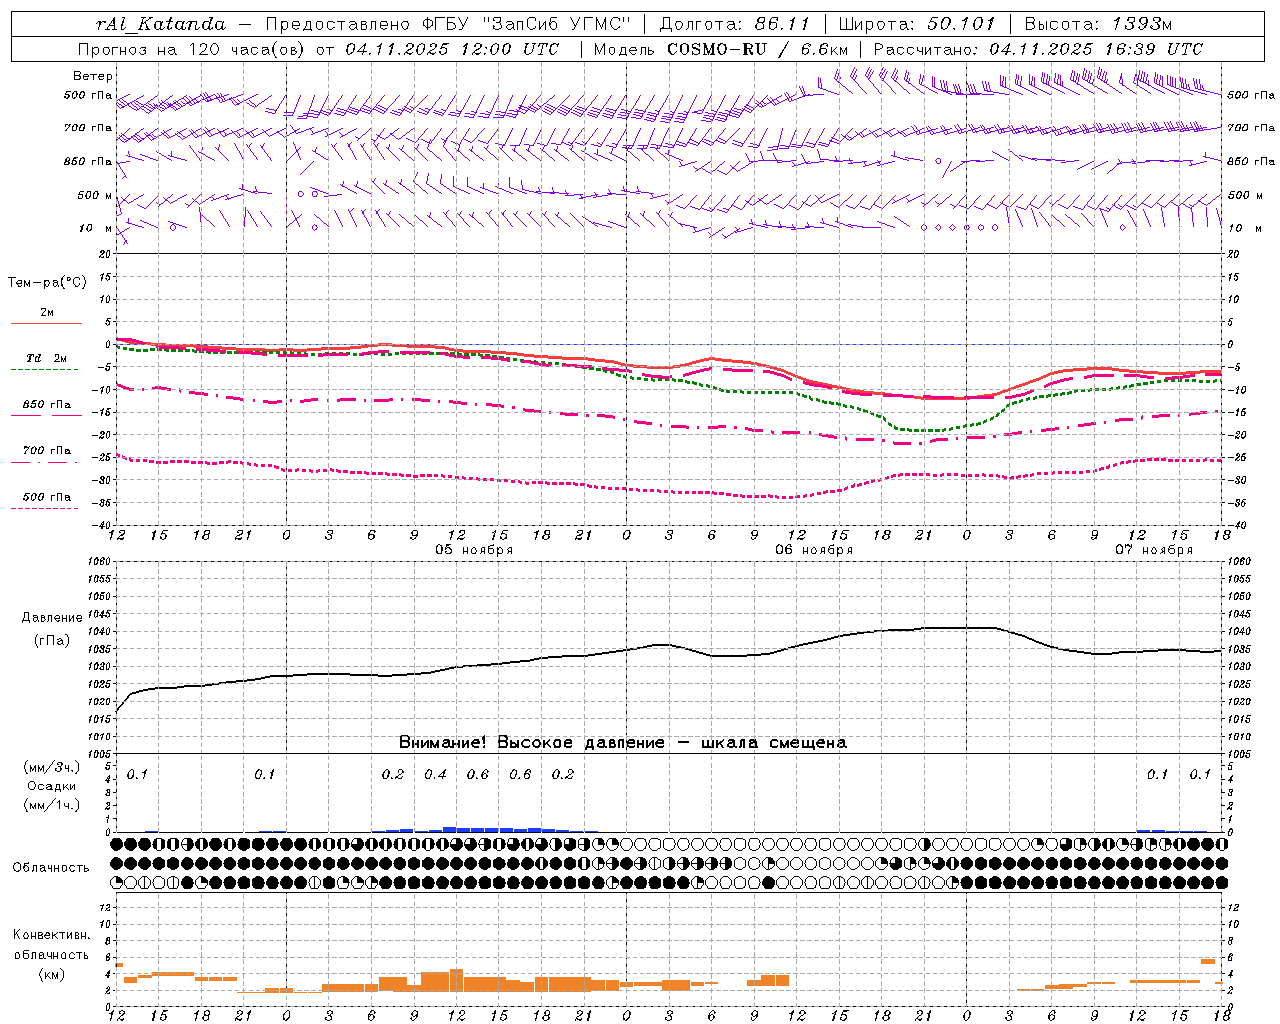Click the '06 ноября' date label

814,550
